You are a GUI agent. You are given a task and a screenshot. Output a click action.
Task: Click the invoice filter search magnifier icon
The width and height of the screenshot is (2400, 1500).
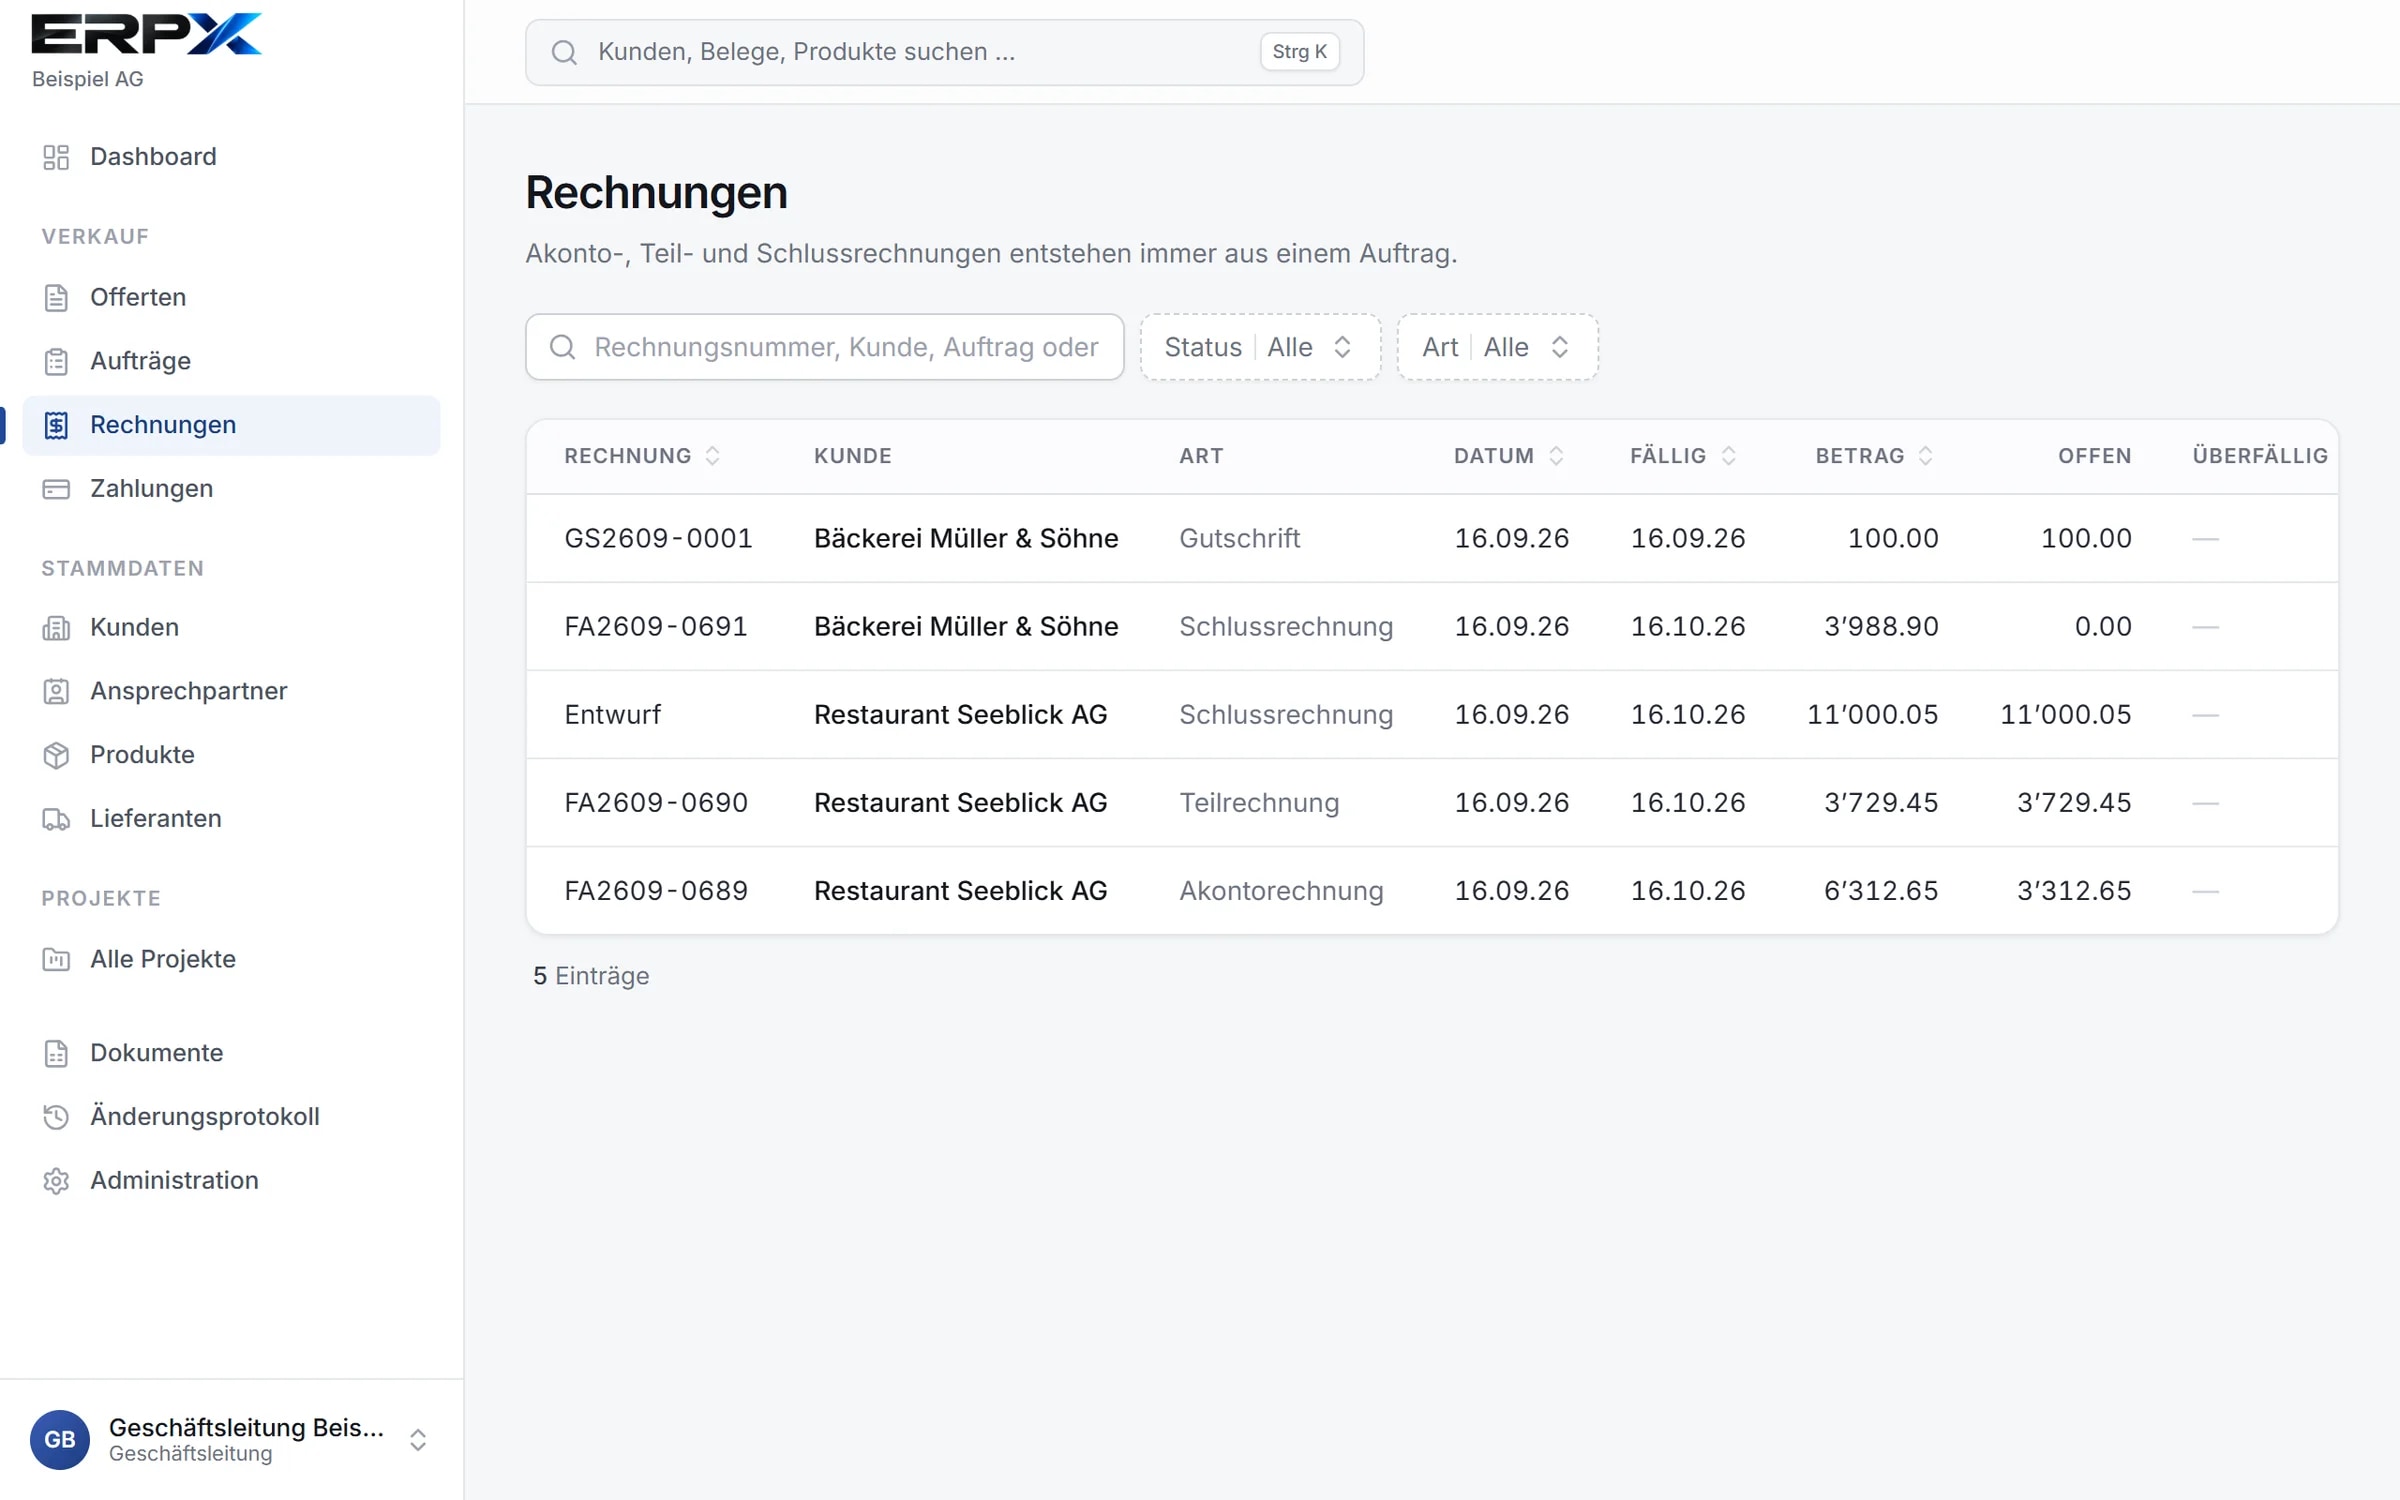pos(563,347)
